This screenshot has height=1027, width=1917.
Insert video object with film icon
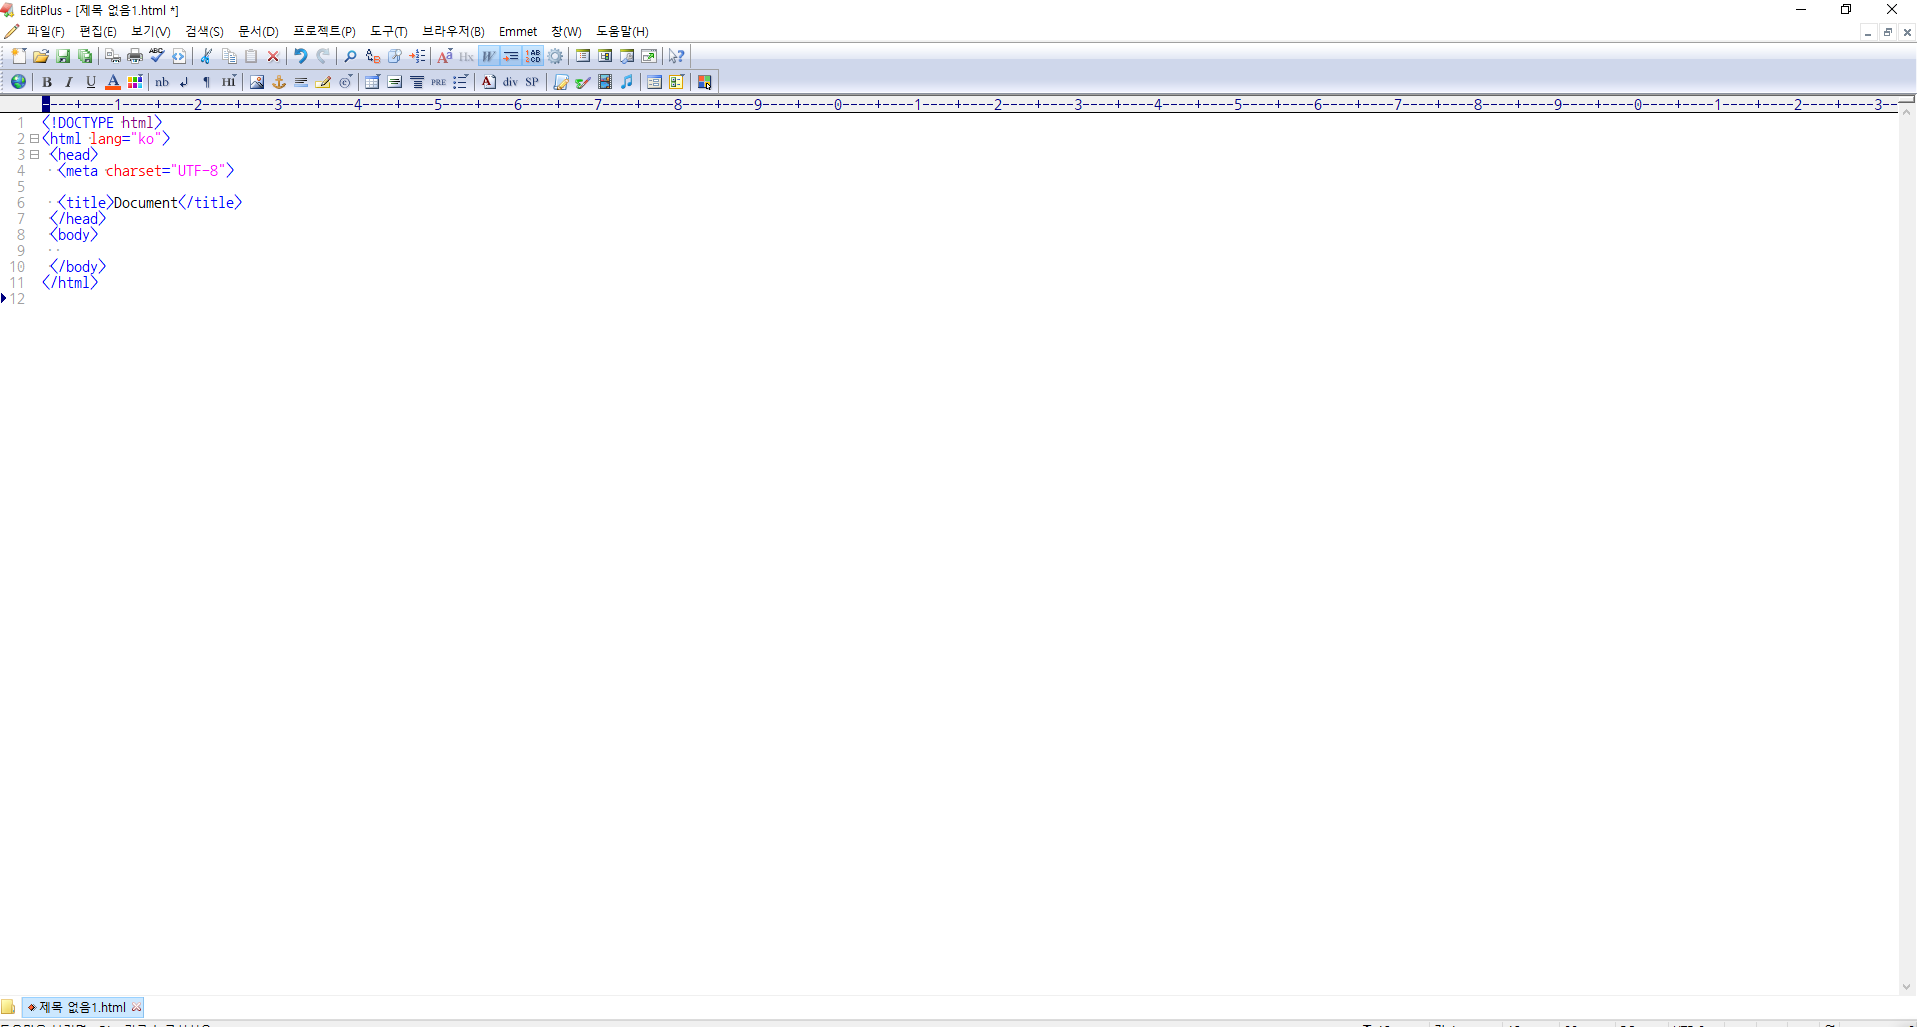[x=605, y=82]
